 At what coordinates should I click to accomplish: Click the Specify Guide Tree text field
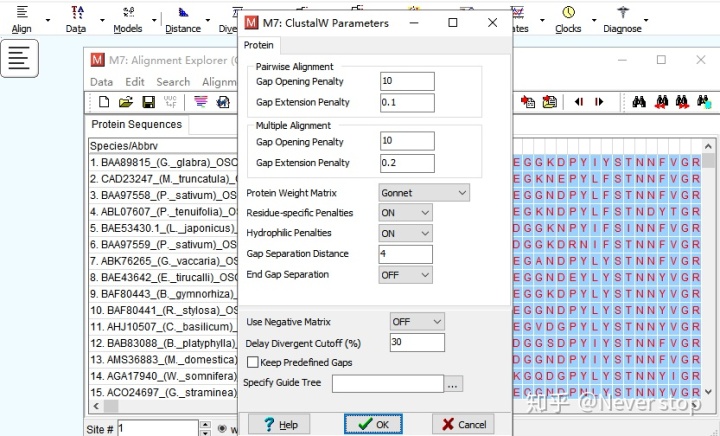(388, 384)
